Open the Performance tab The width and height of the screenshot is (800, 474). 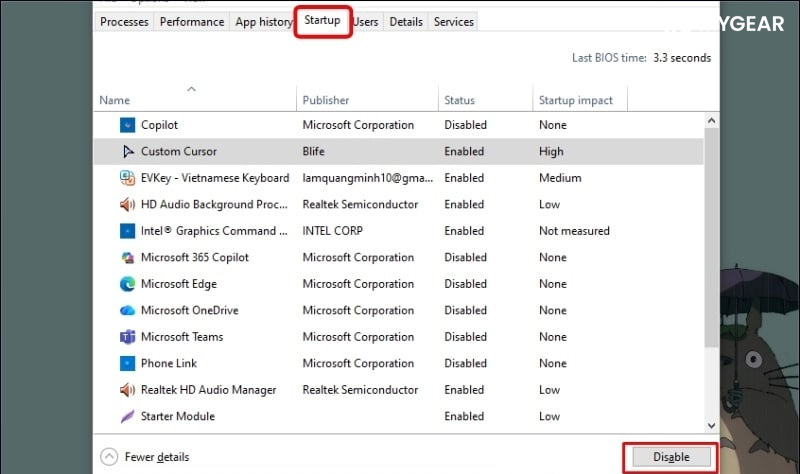(192, 21)
